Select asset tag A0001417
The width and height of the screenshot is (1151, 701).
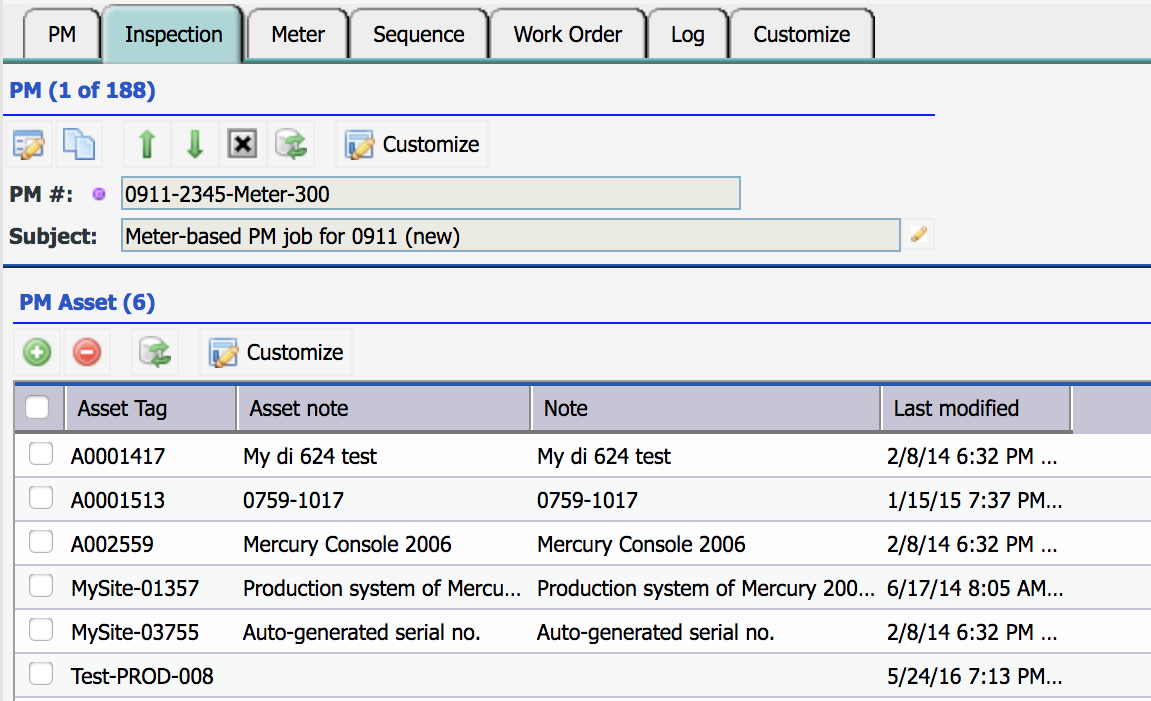point(117,457)
